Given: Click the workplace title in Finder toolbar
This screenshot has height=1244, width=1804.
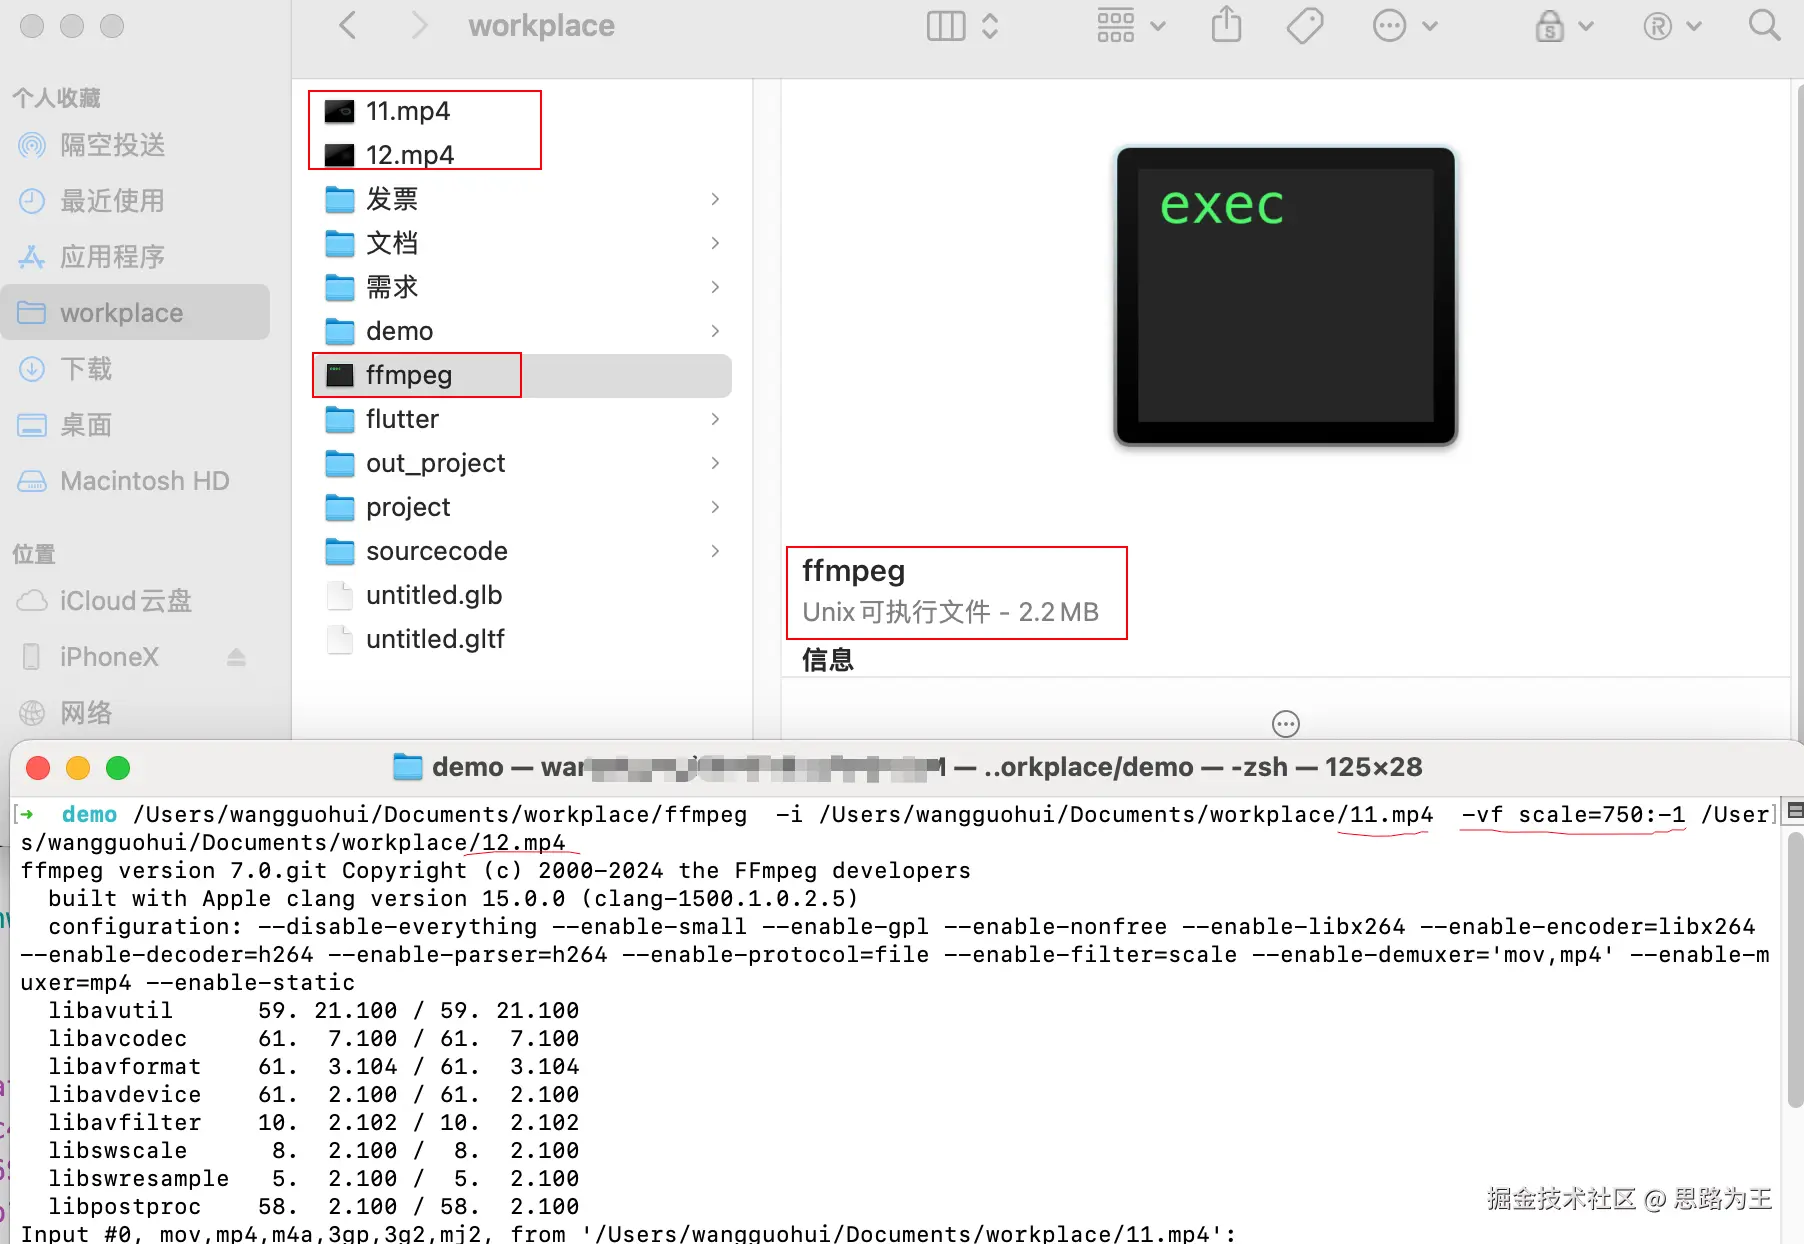Looking at the screenshot, I should [542, 26].
